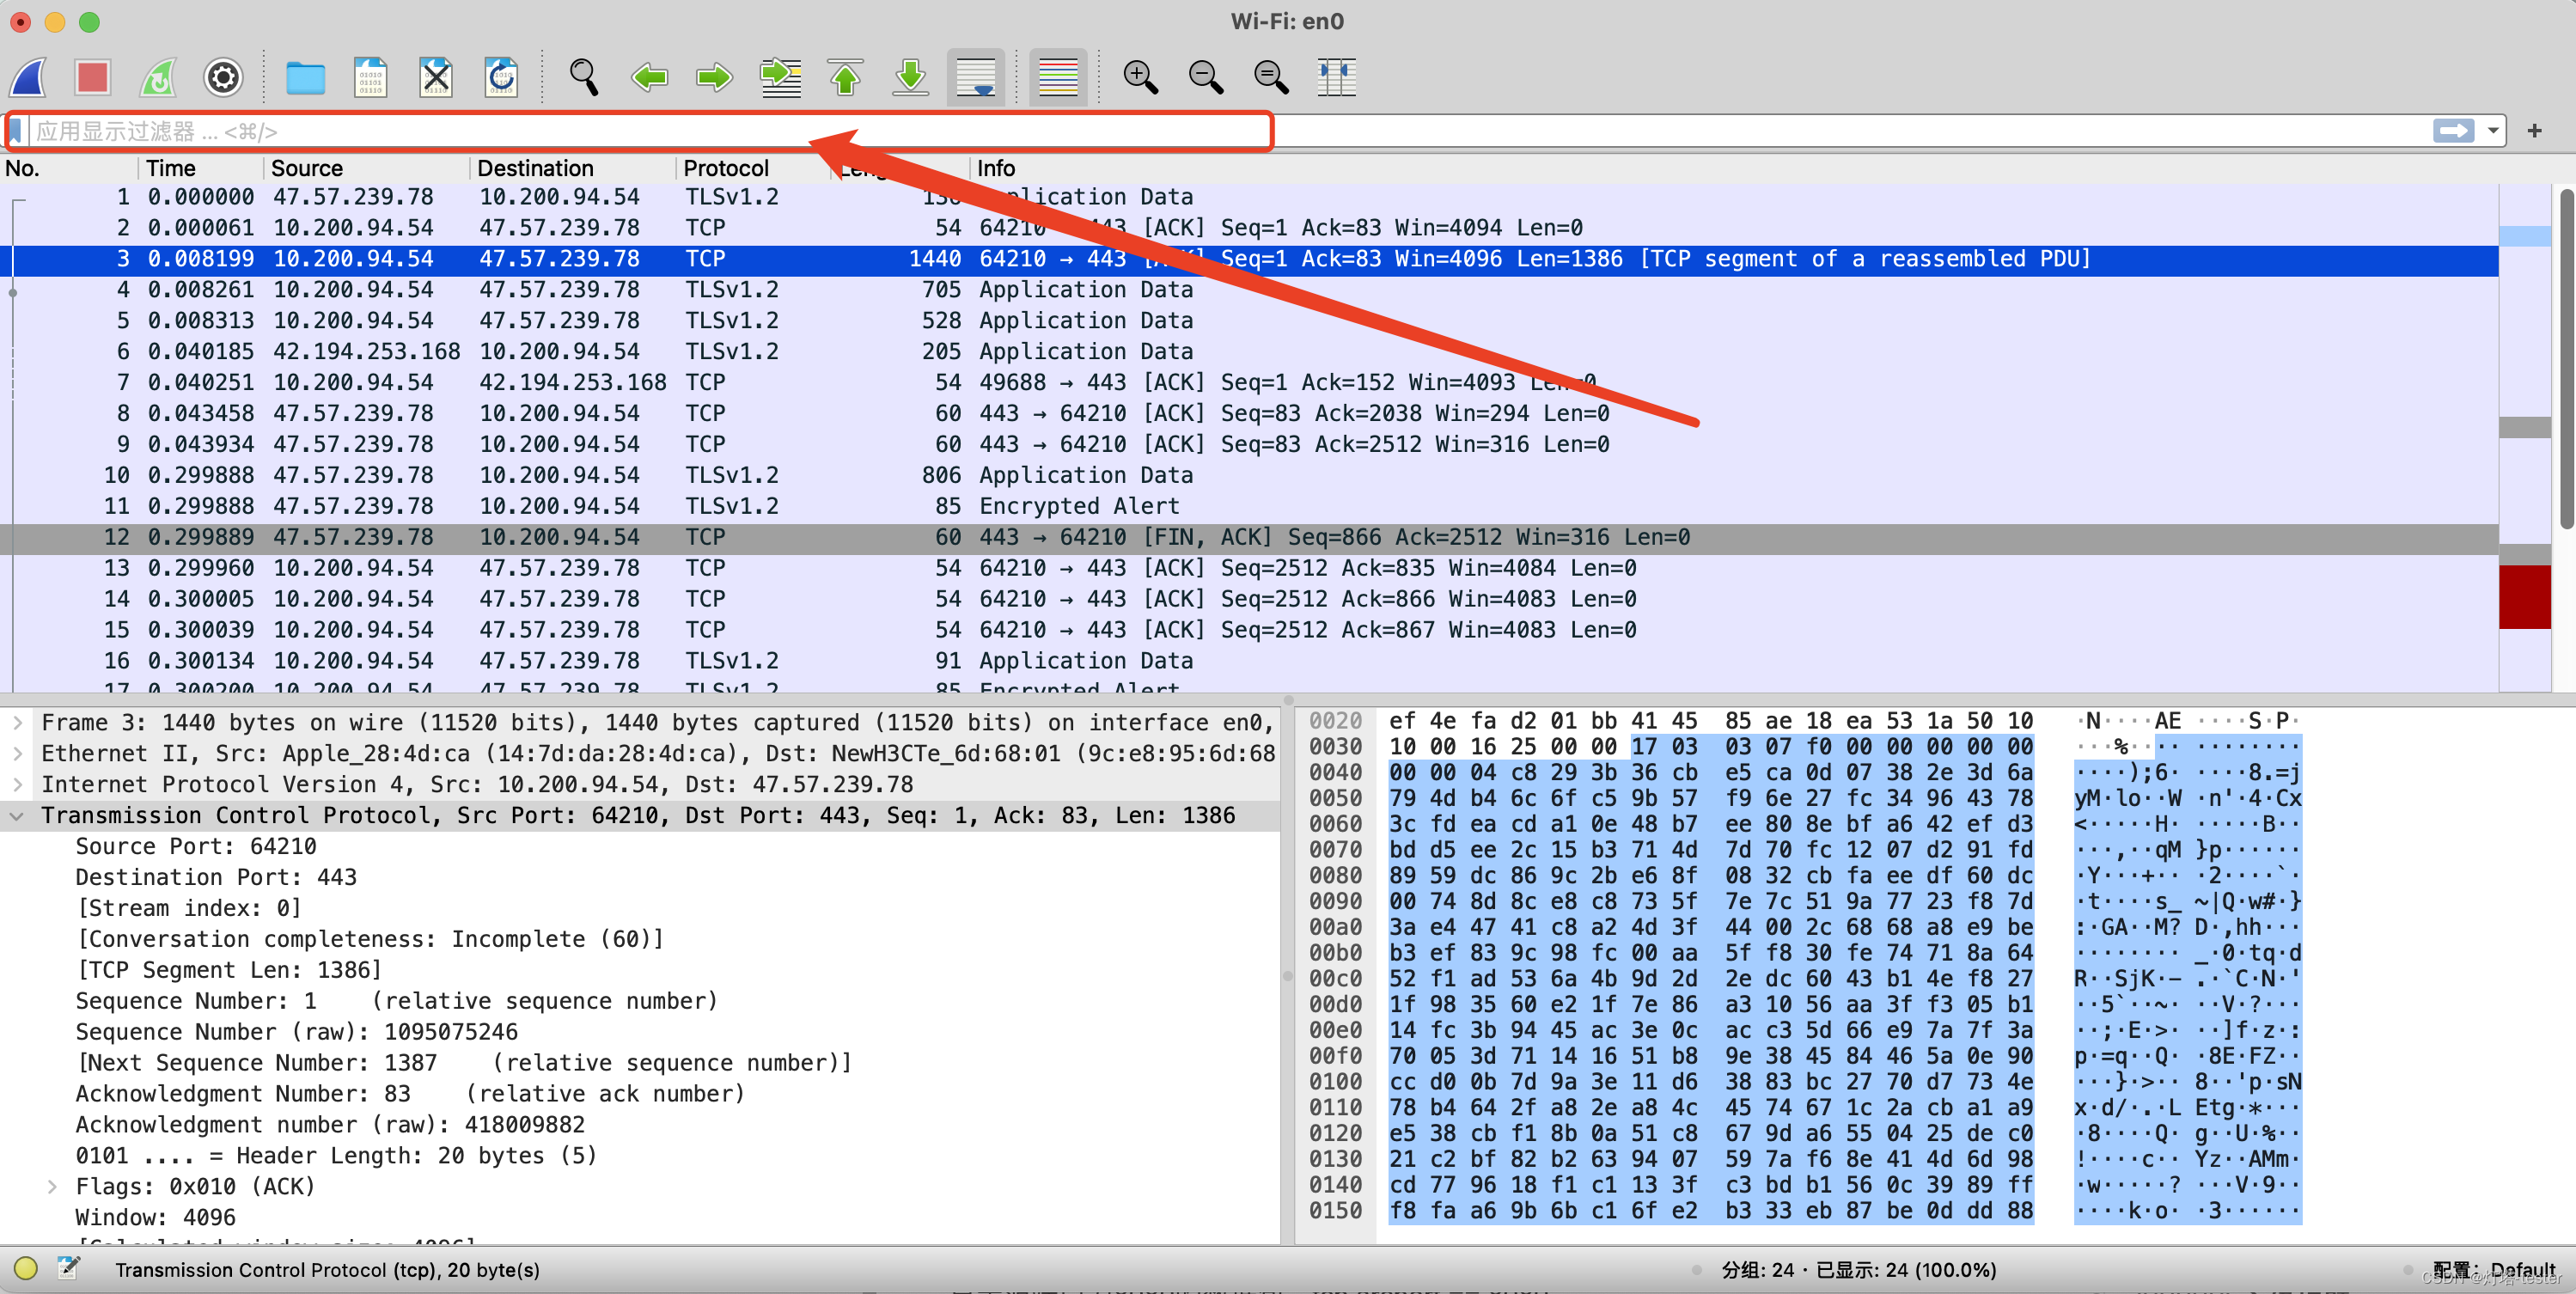The width and height of the screenshot is (2576, 1294).
Task: Select packet 10 with length 806
Action: tap(1250, 475)
